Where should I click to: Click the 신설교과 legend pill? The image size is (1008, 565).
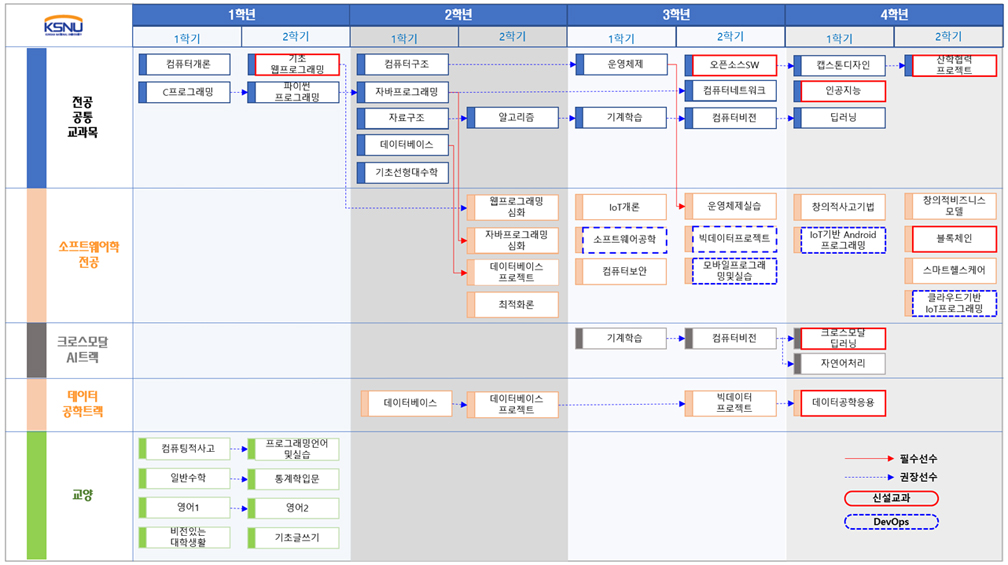tap(891, 498)
